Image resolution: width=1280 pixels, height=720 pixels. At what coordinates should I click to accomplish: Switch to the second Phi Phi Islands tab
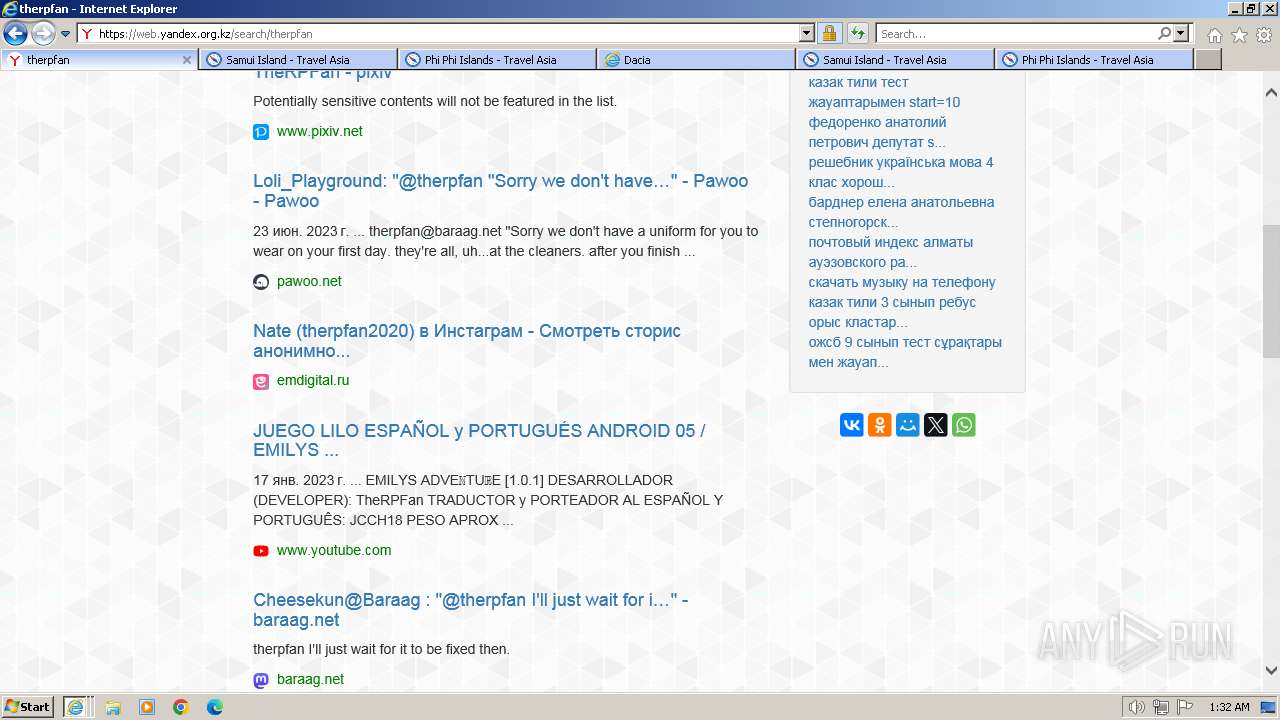pos(1094,60)
